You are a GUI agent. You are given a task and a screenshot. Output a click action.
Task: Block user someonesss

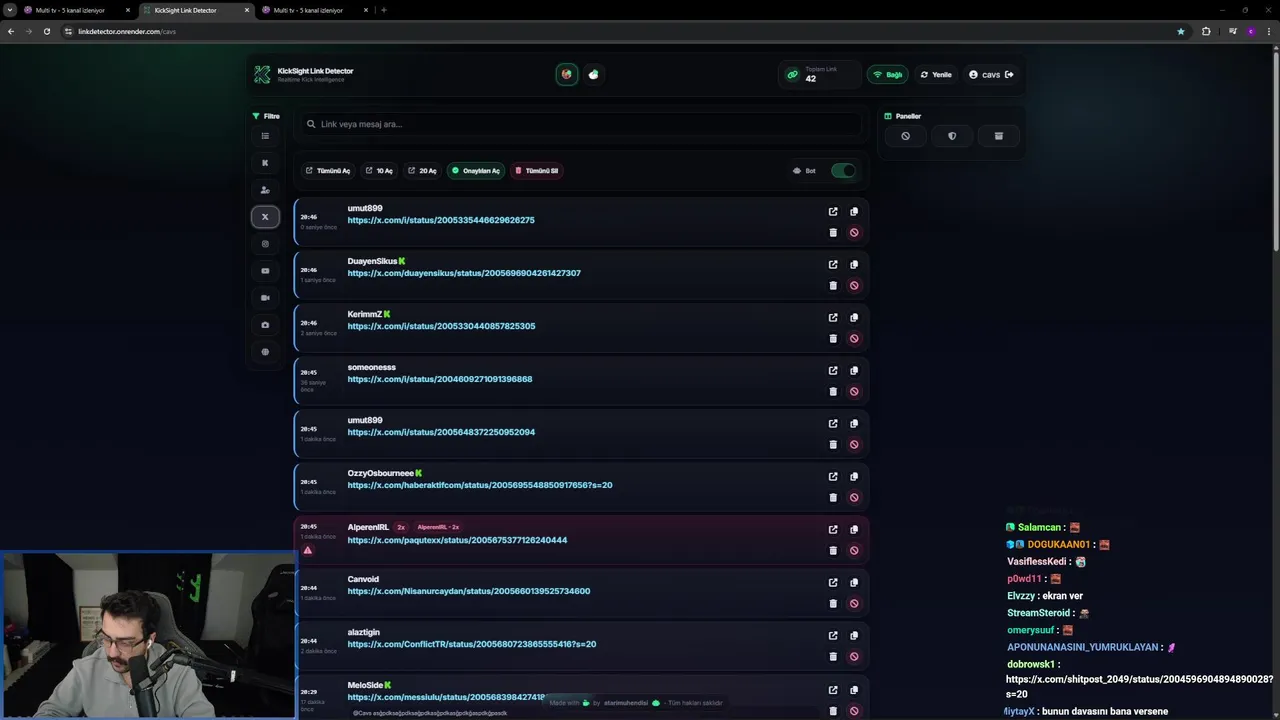[854, 392]
